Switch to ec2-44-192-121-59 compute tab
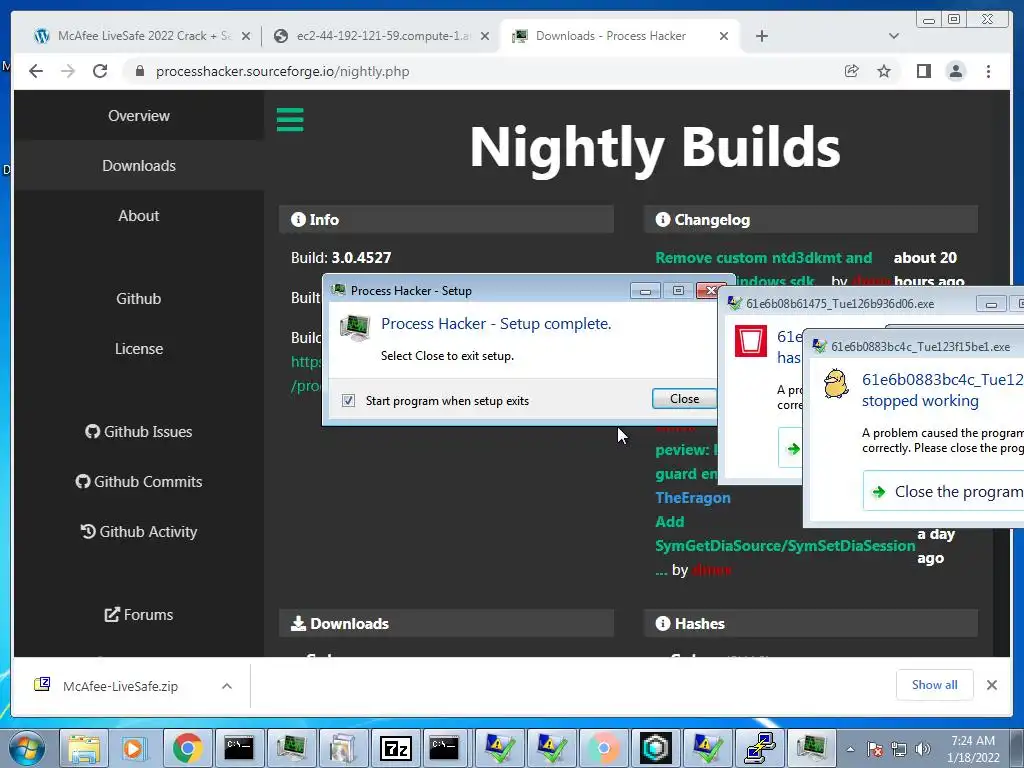The height and width of the screenshot is (768, 1024). tap(381, 36)
